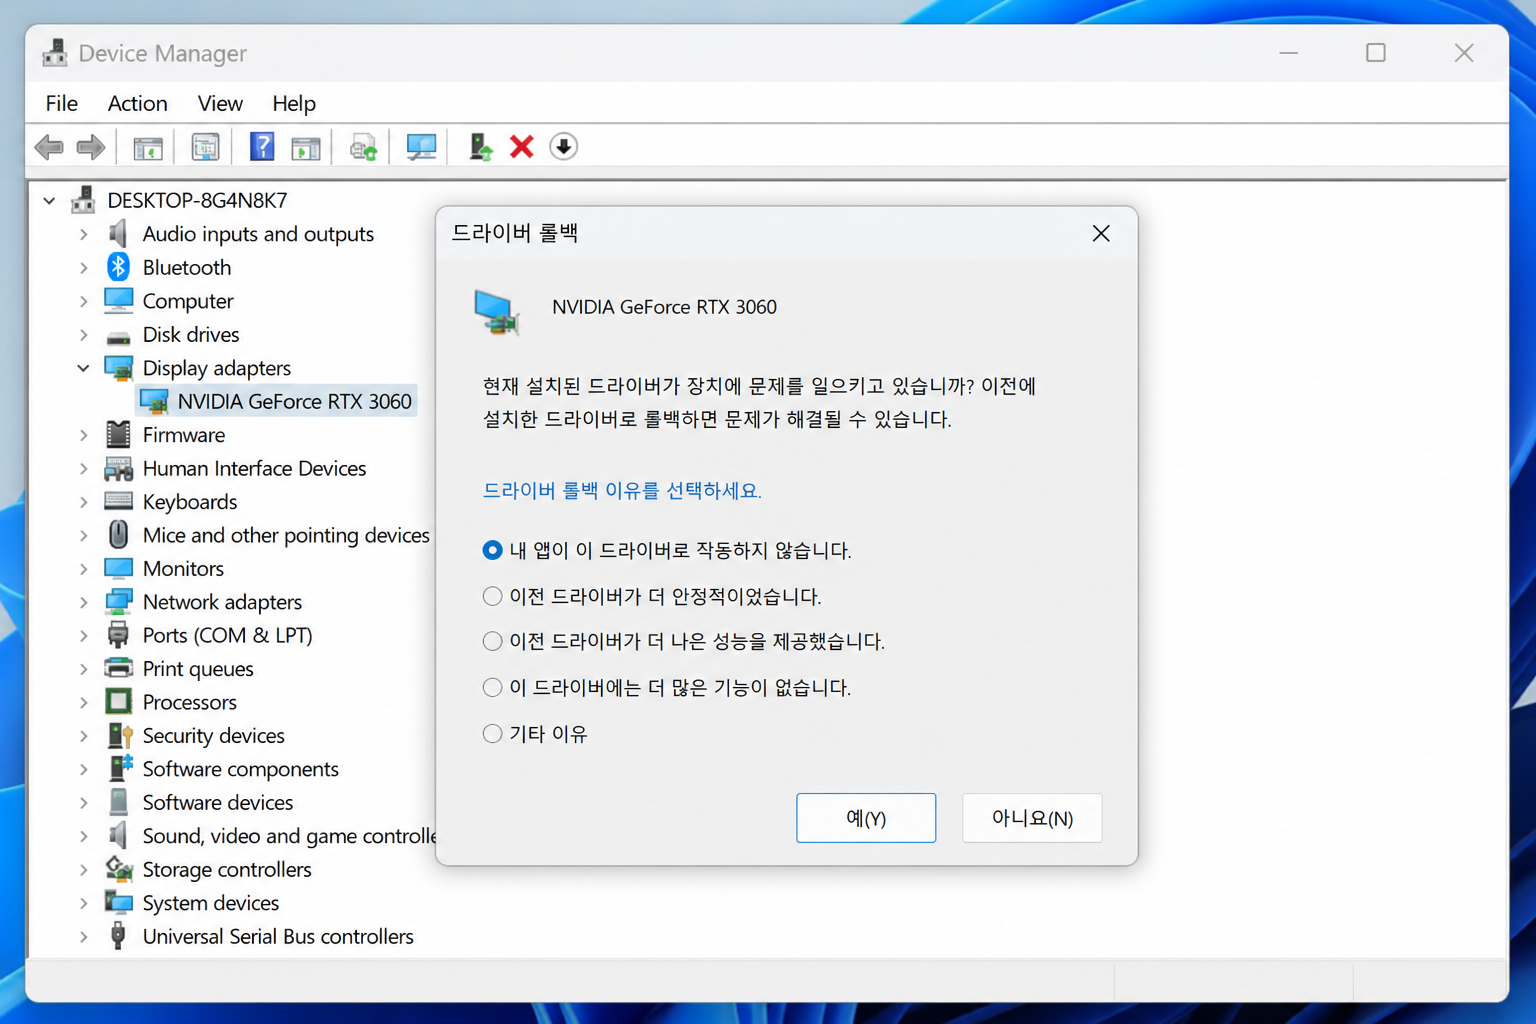Select radio '내 앱이 이 드라이버로 작동하지 않습니다'
Image resolution: width=1536 pixels, height=1024 pixels.
click(x=492, y=550)
